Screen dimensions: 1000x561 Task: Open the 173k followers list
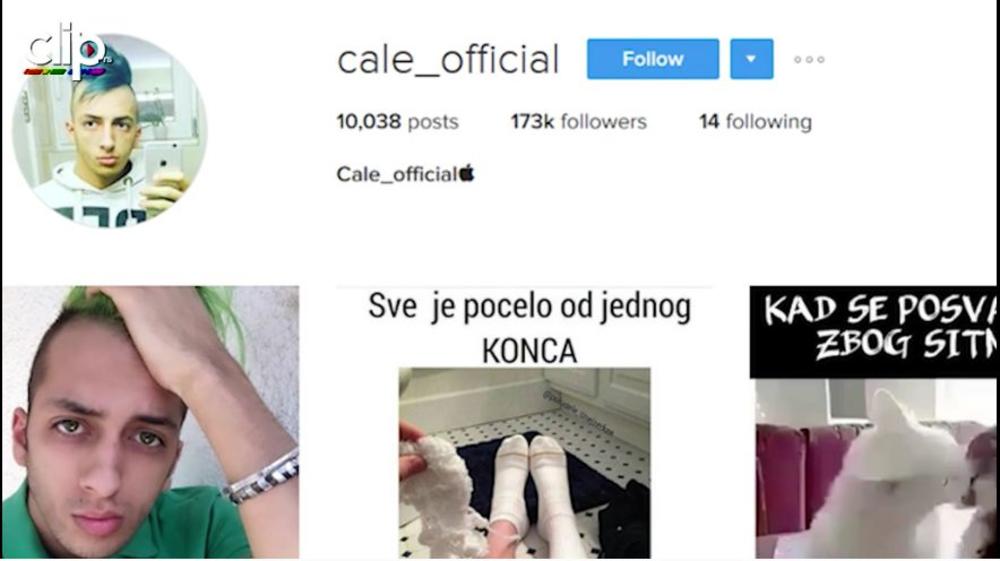pos(578,122)
